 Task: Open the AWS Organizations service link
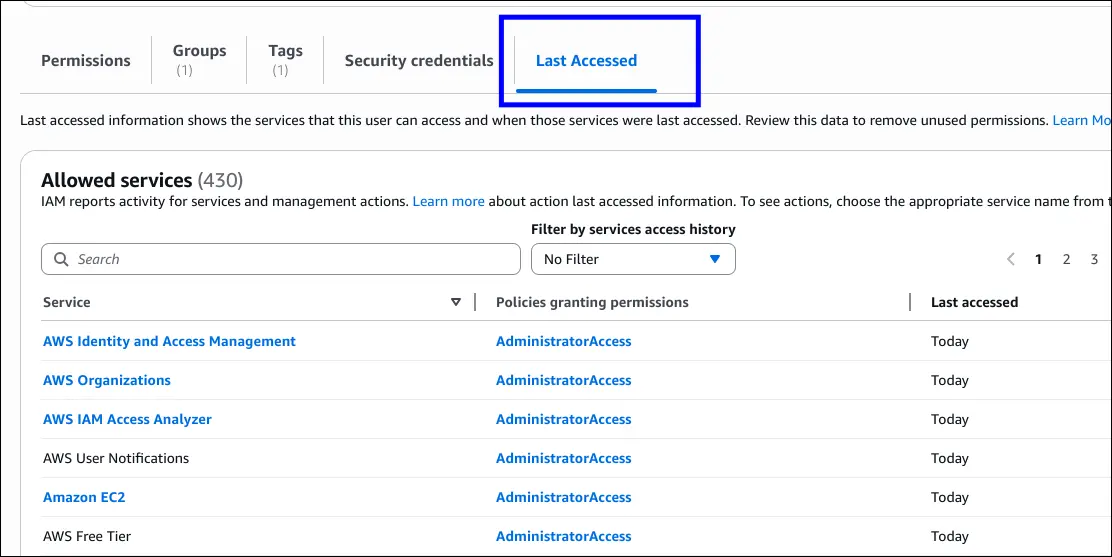[x=107, y=380]
